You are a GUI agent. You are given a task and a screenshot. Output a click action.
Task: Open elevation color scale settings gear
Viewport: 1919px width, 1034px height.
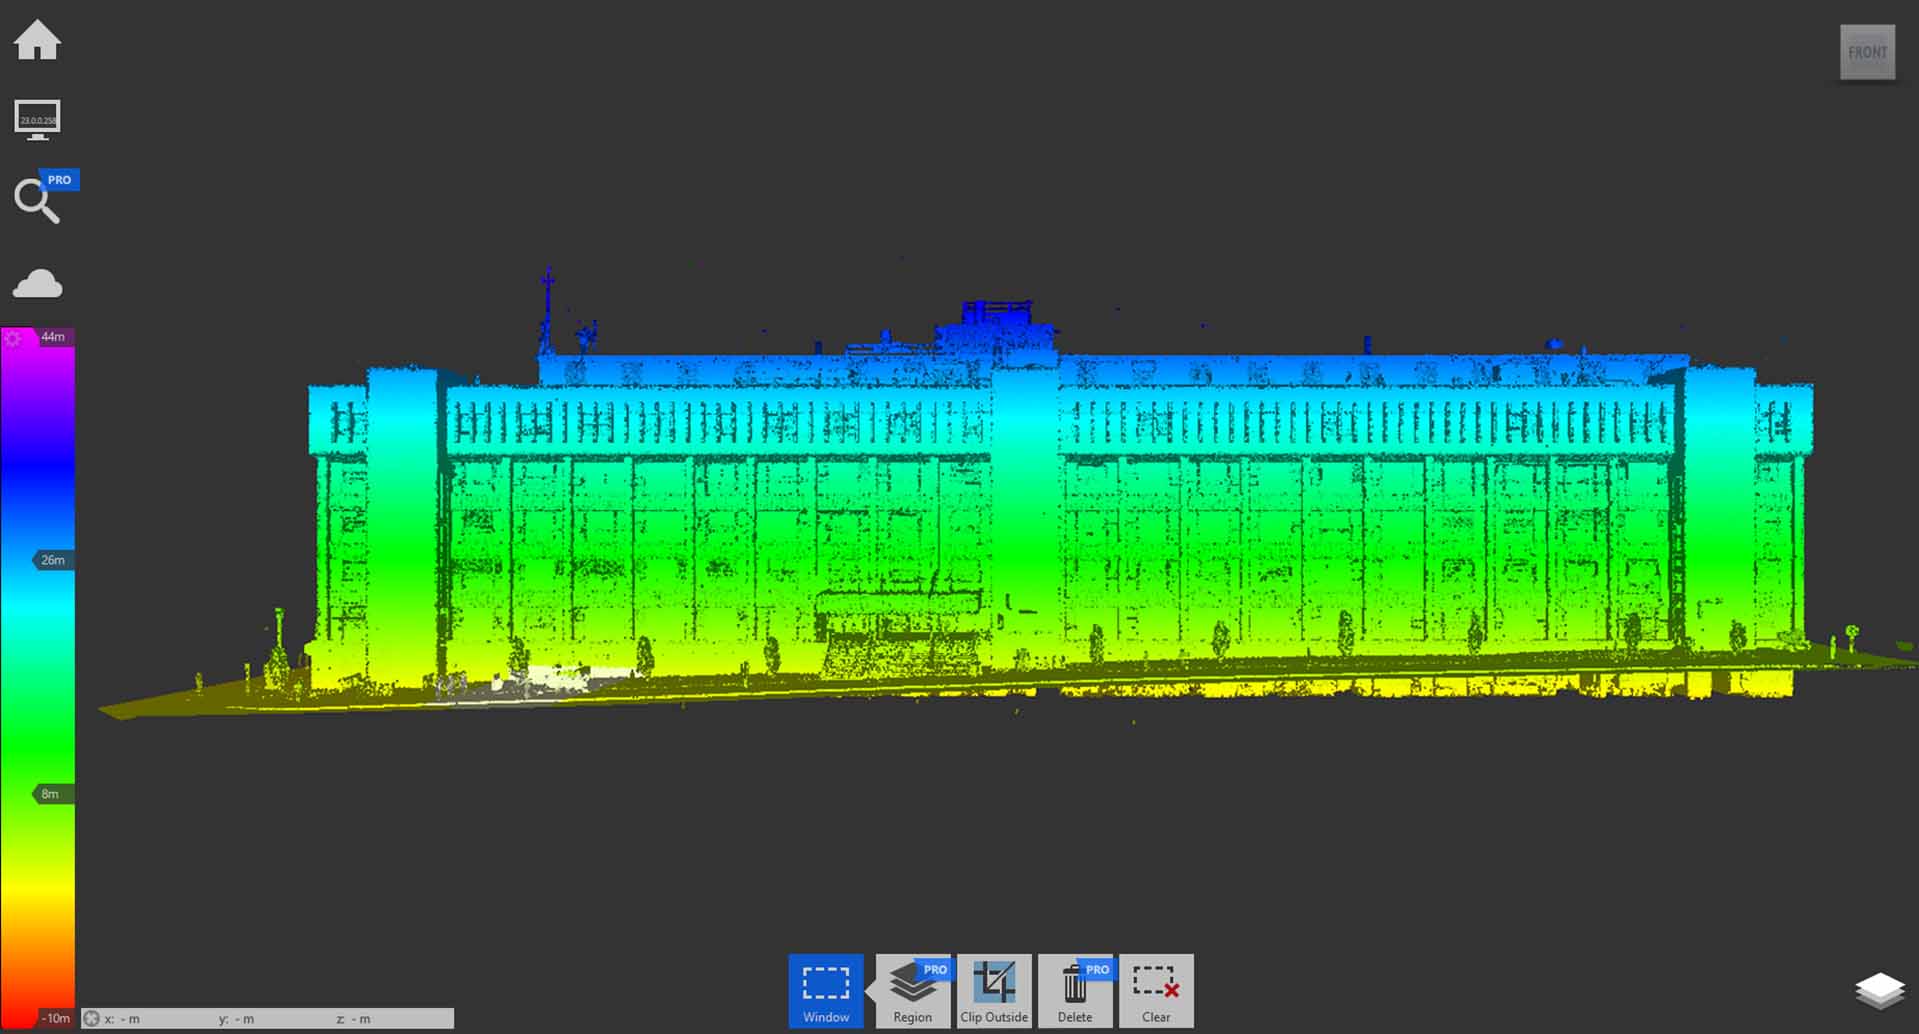click(13, 339)
